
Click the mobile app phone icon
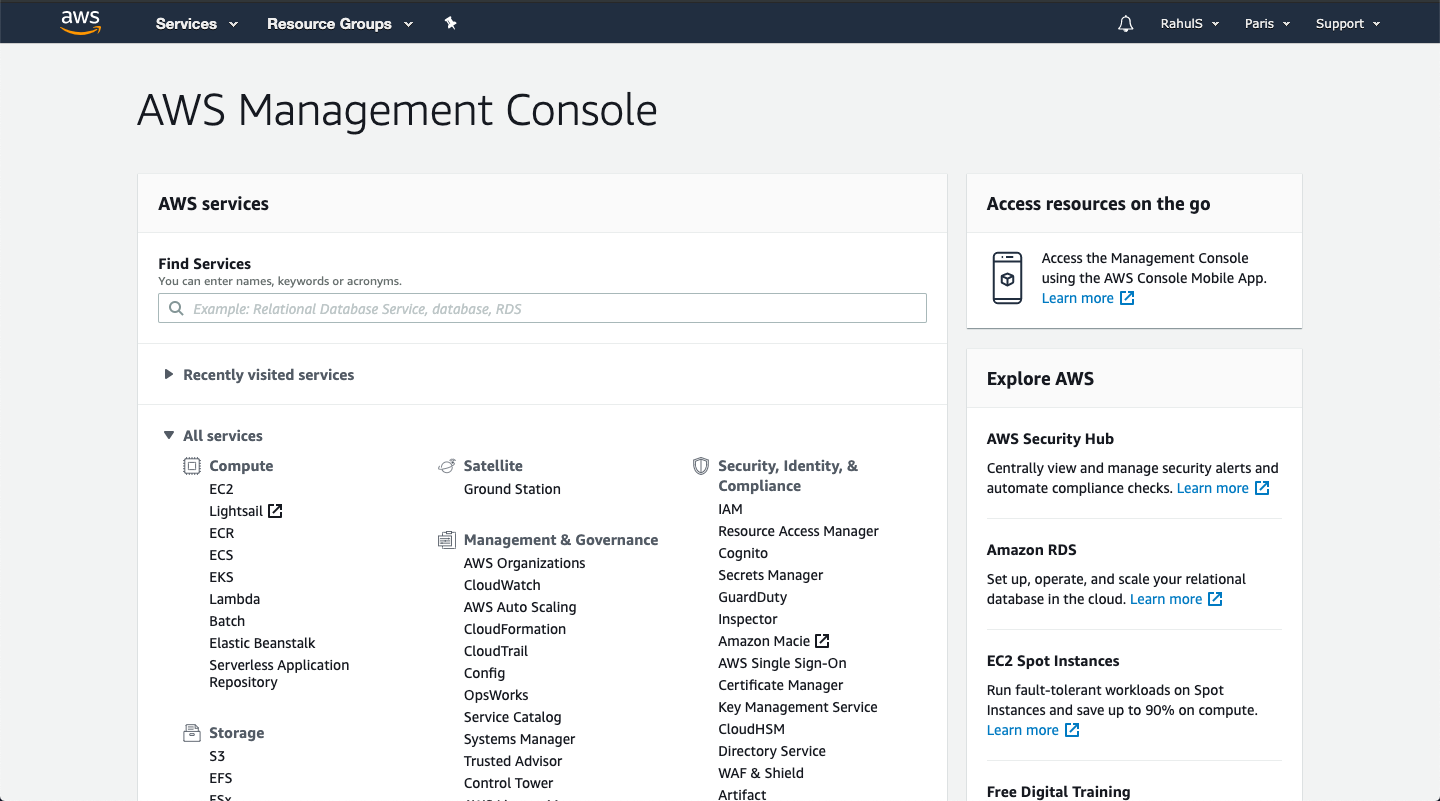tap(1007, 278)
